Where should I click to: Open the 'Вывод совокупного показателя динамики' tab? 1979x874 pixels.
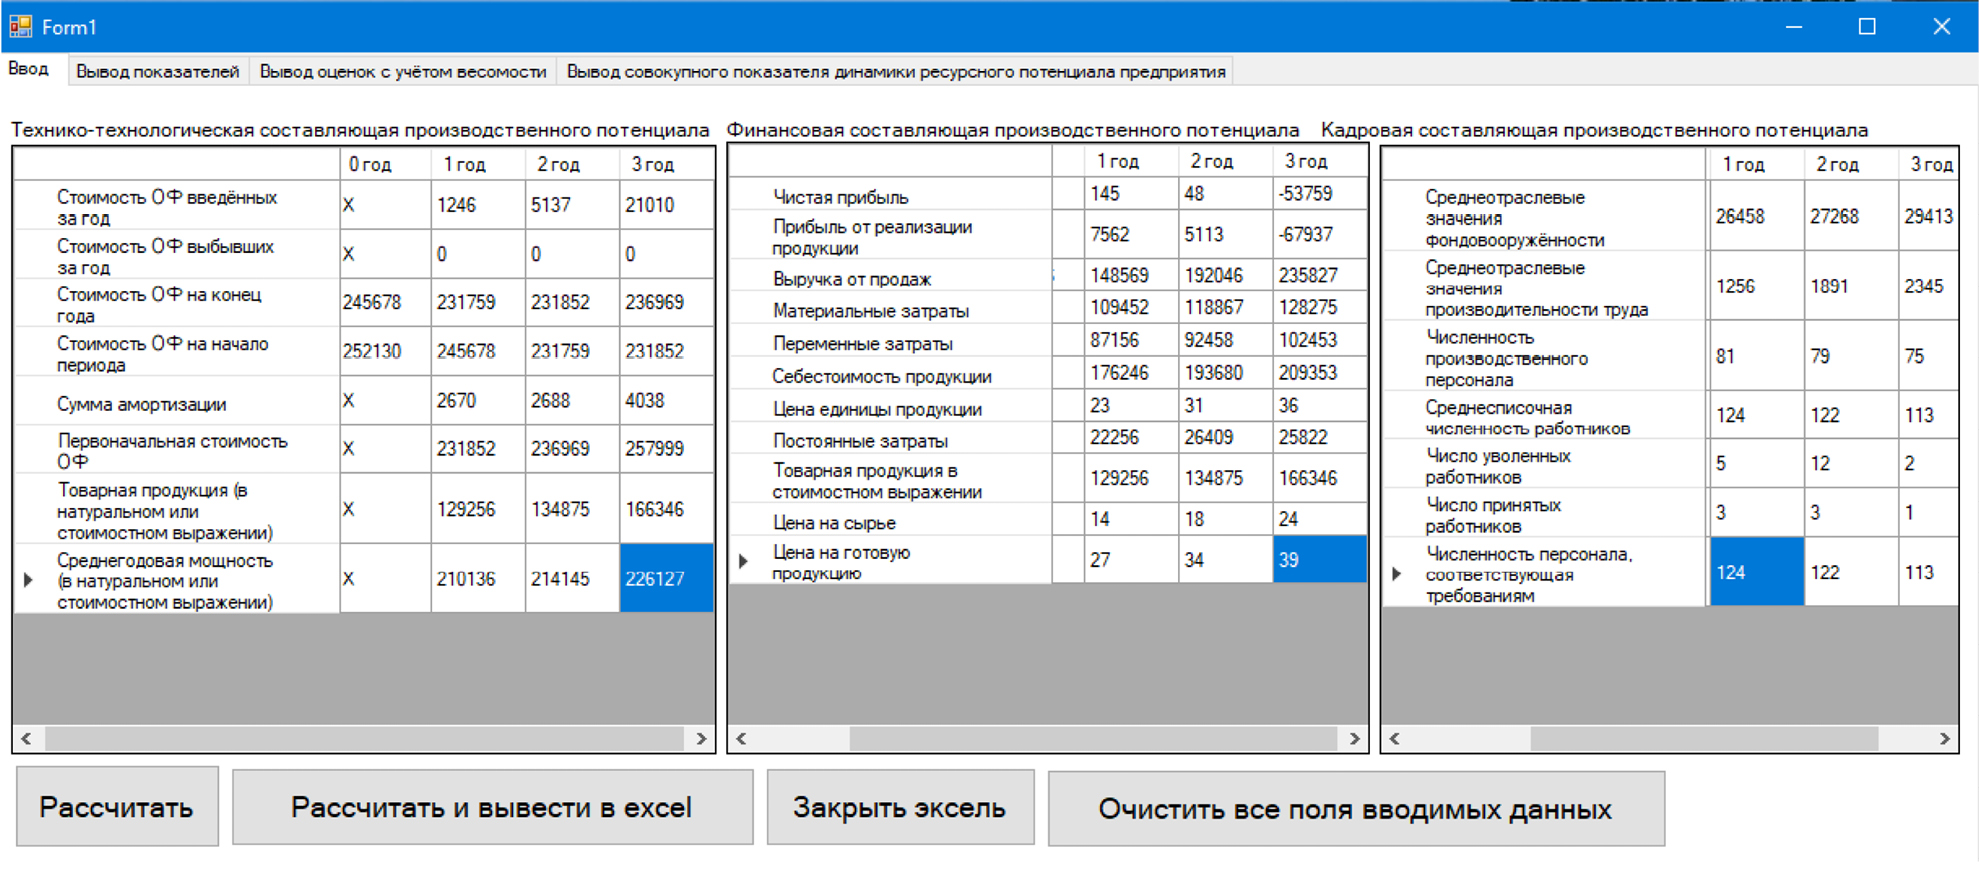[895, 72]
